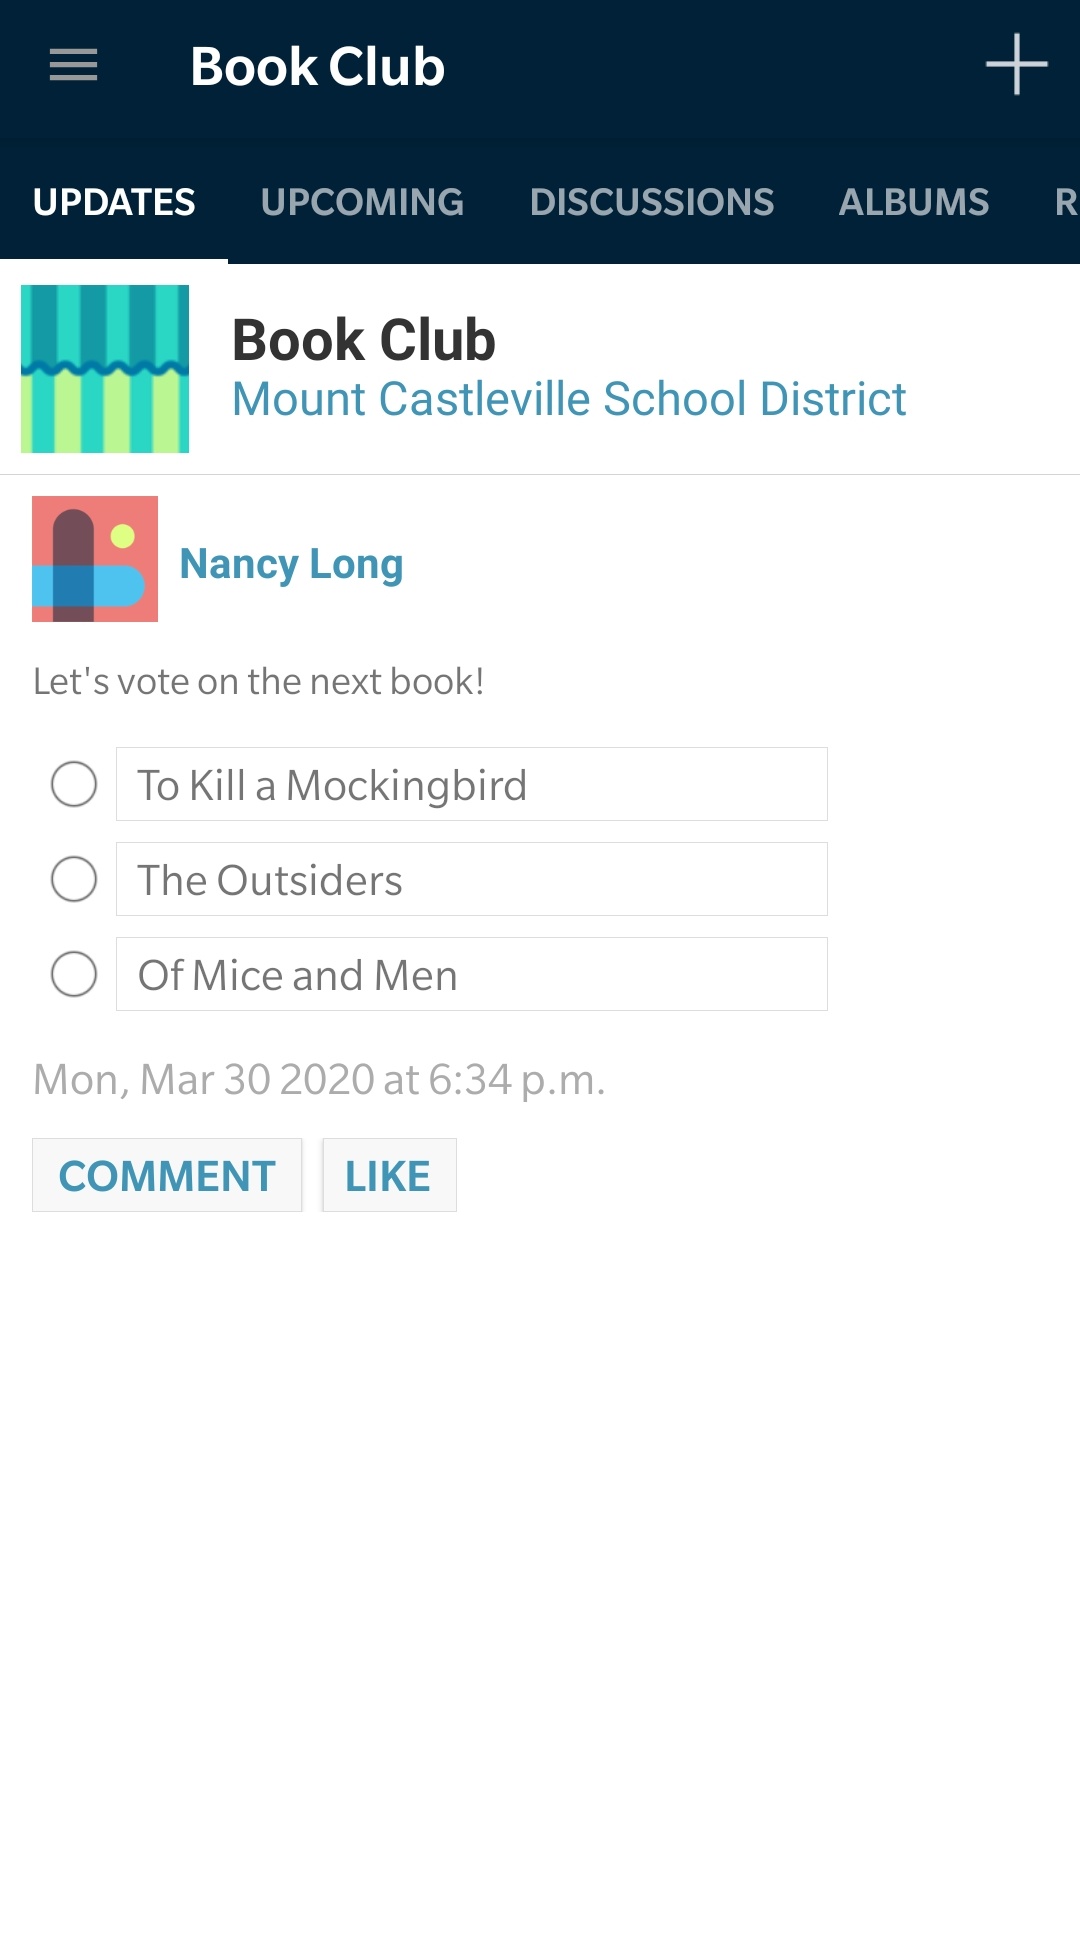This screenshot has width=1080, height=1954.
Task: Select The Outsiders radio button
Action: click(x=74, y=879)
